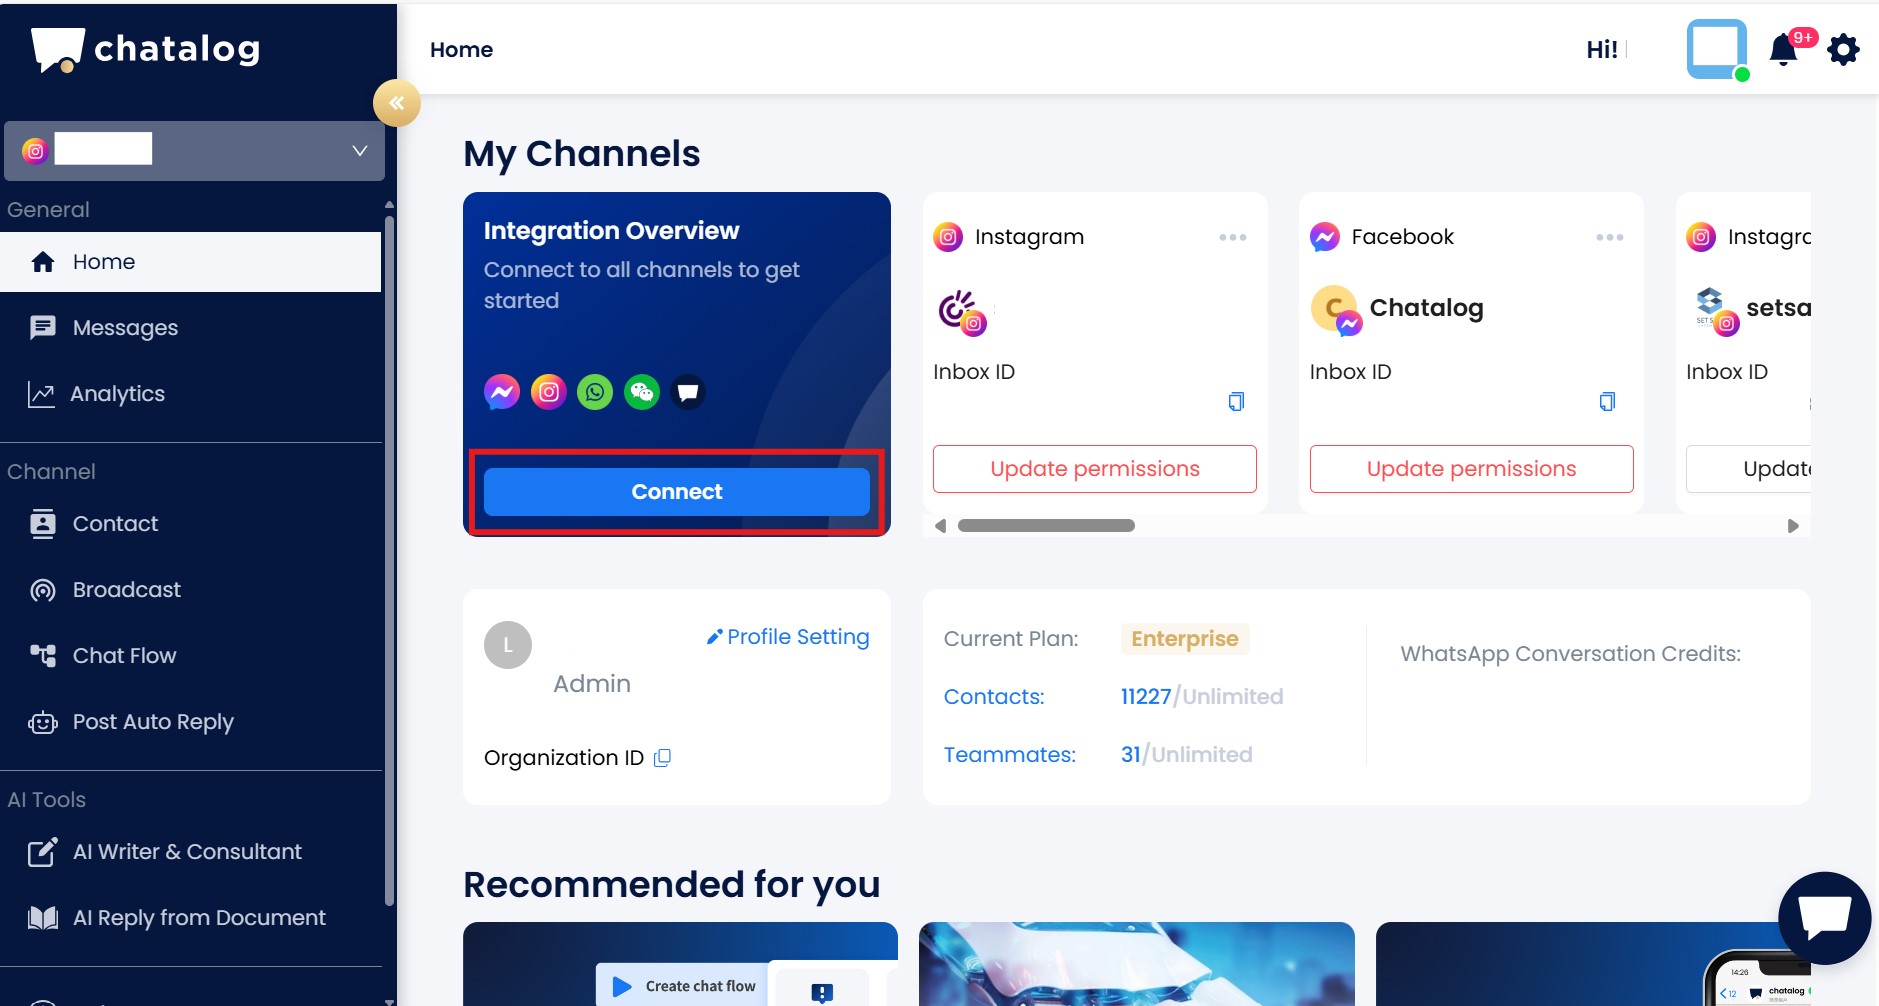Collapse the sidebar with the double-arrow button
The width and height of the screenshot is (1879, 1006).
pos(397,103)
